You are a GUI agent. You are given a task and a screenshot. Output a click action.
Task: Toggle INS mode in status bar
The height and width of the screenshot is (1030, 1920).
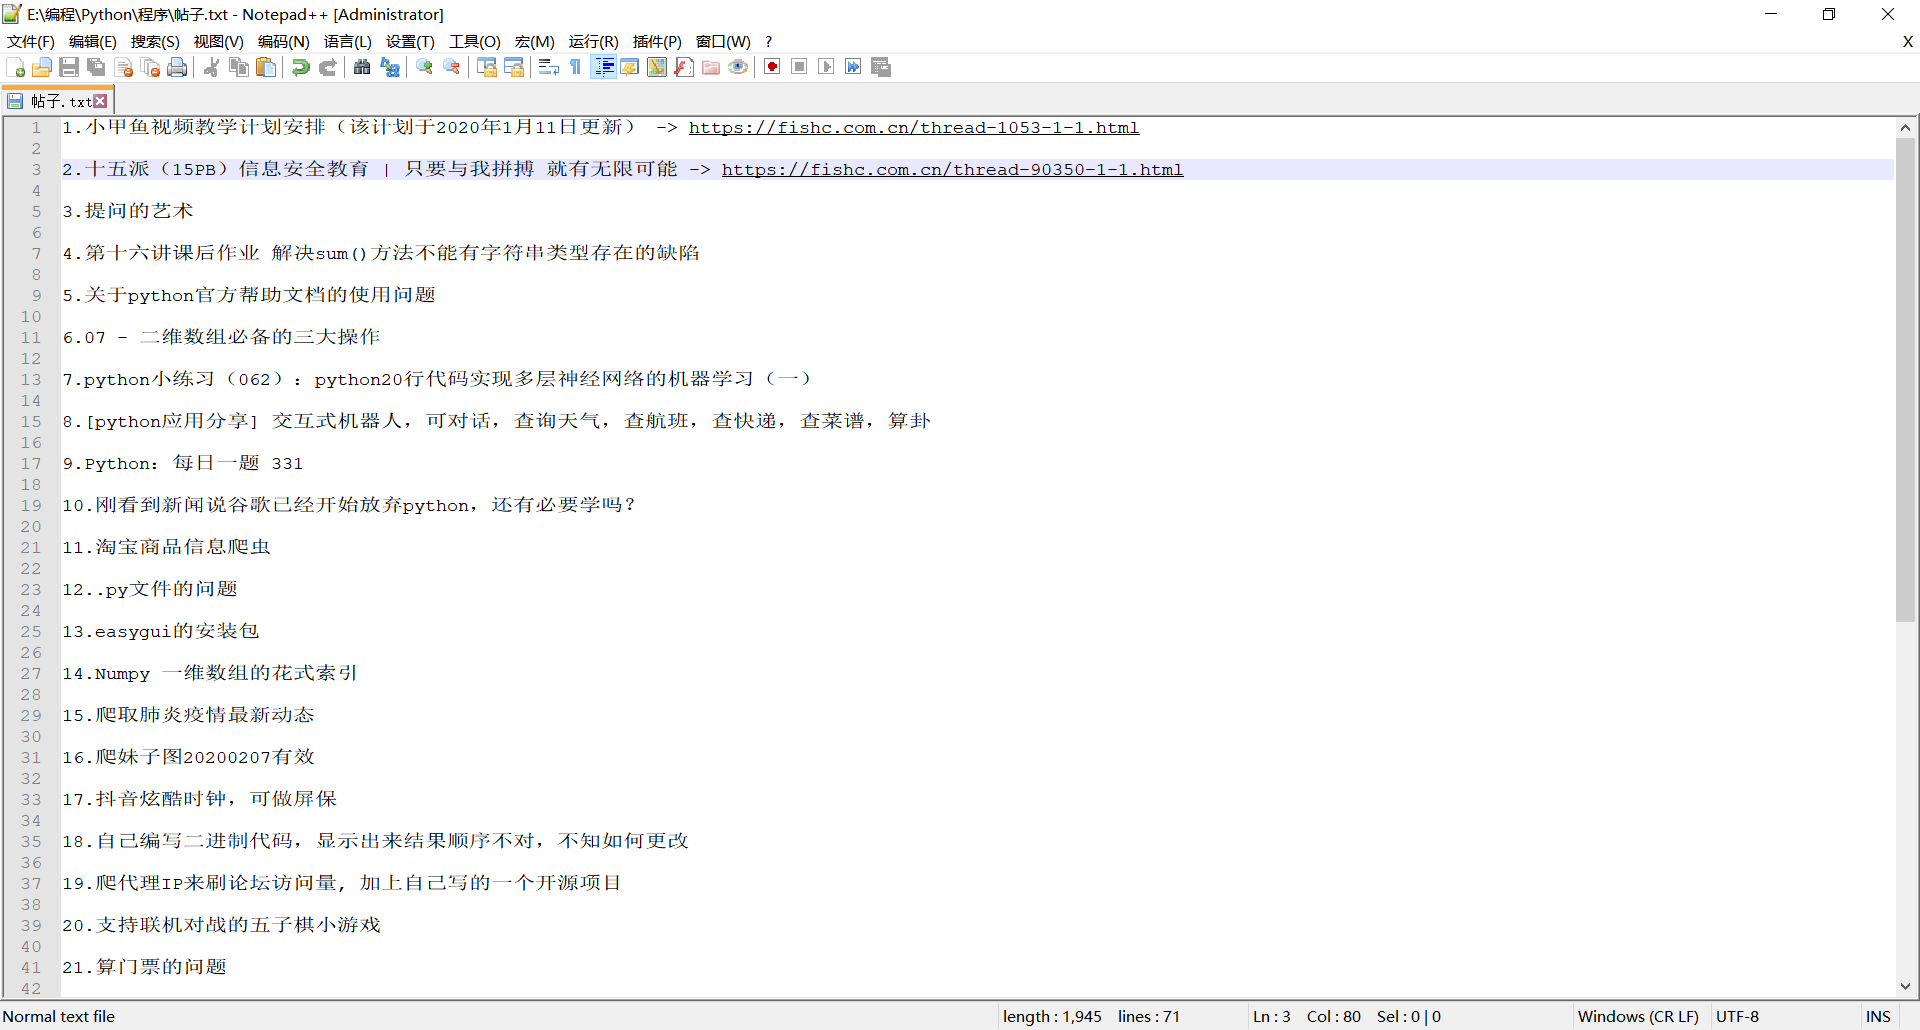coord(1878,1016)
